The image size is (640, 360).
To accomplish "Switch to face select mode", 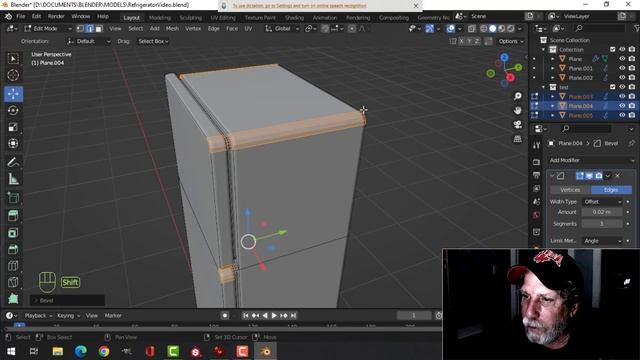I will [98, 29].
